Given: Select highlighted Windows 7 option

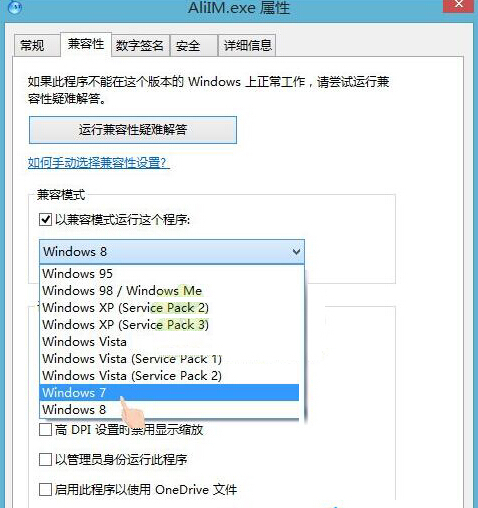Looking at the screenshot, I should coord(169,393).
